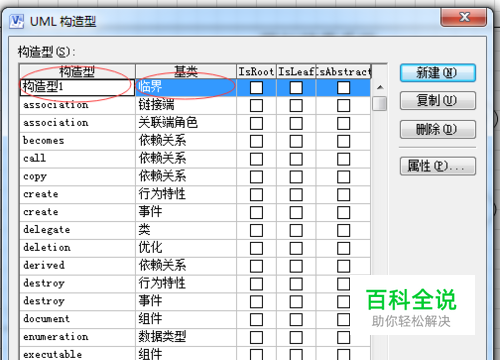Select the becomes stereotype name
The image size is (500, 360).
[x=43, y=140]
